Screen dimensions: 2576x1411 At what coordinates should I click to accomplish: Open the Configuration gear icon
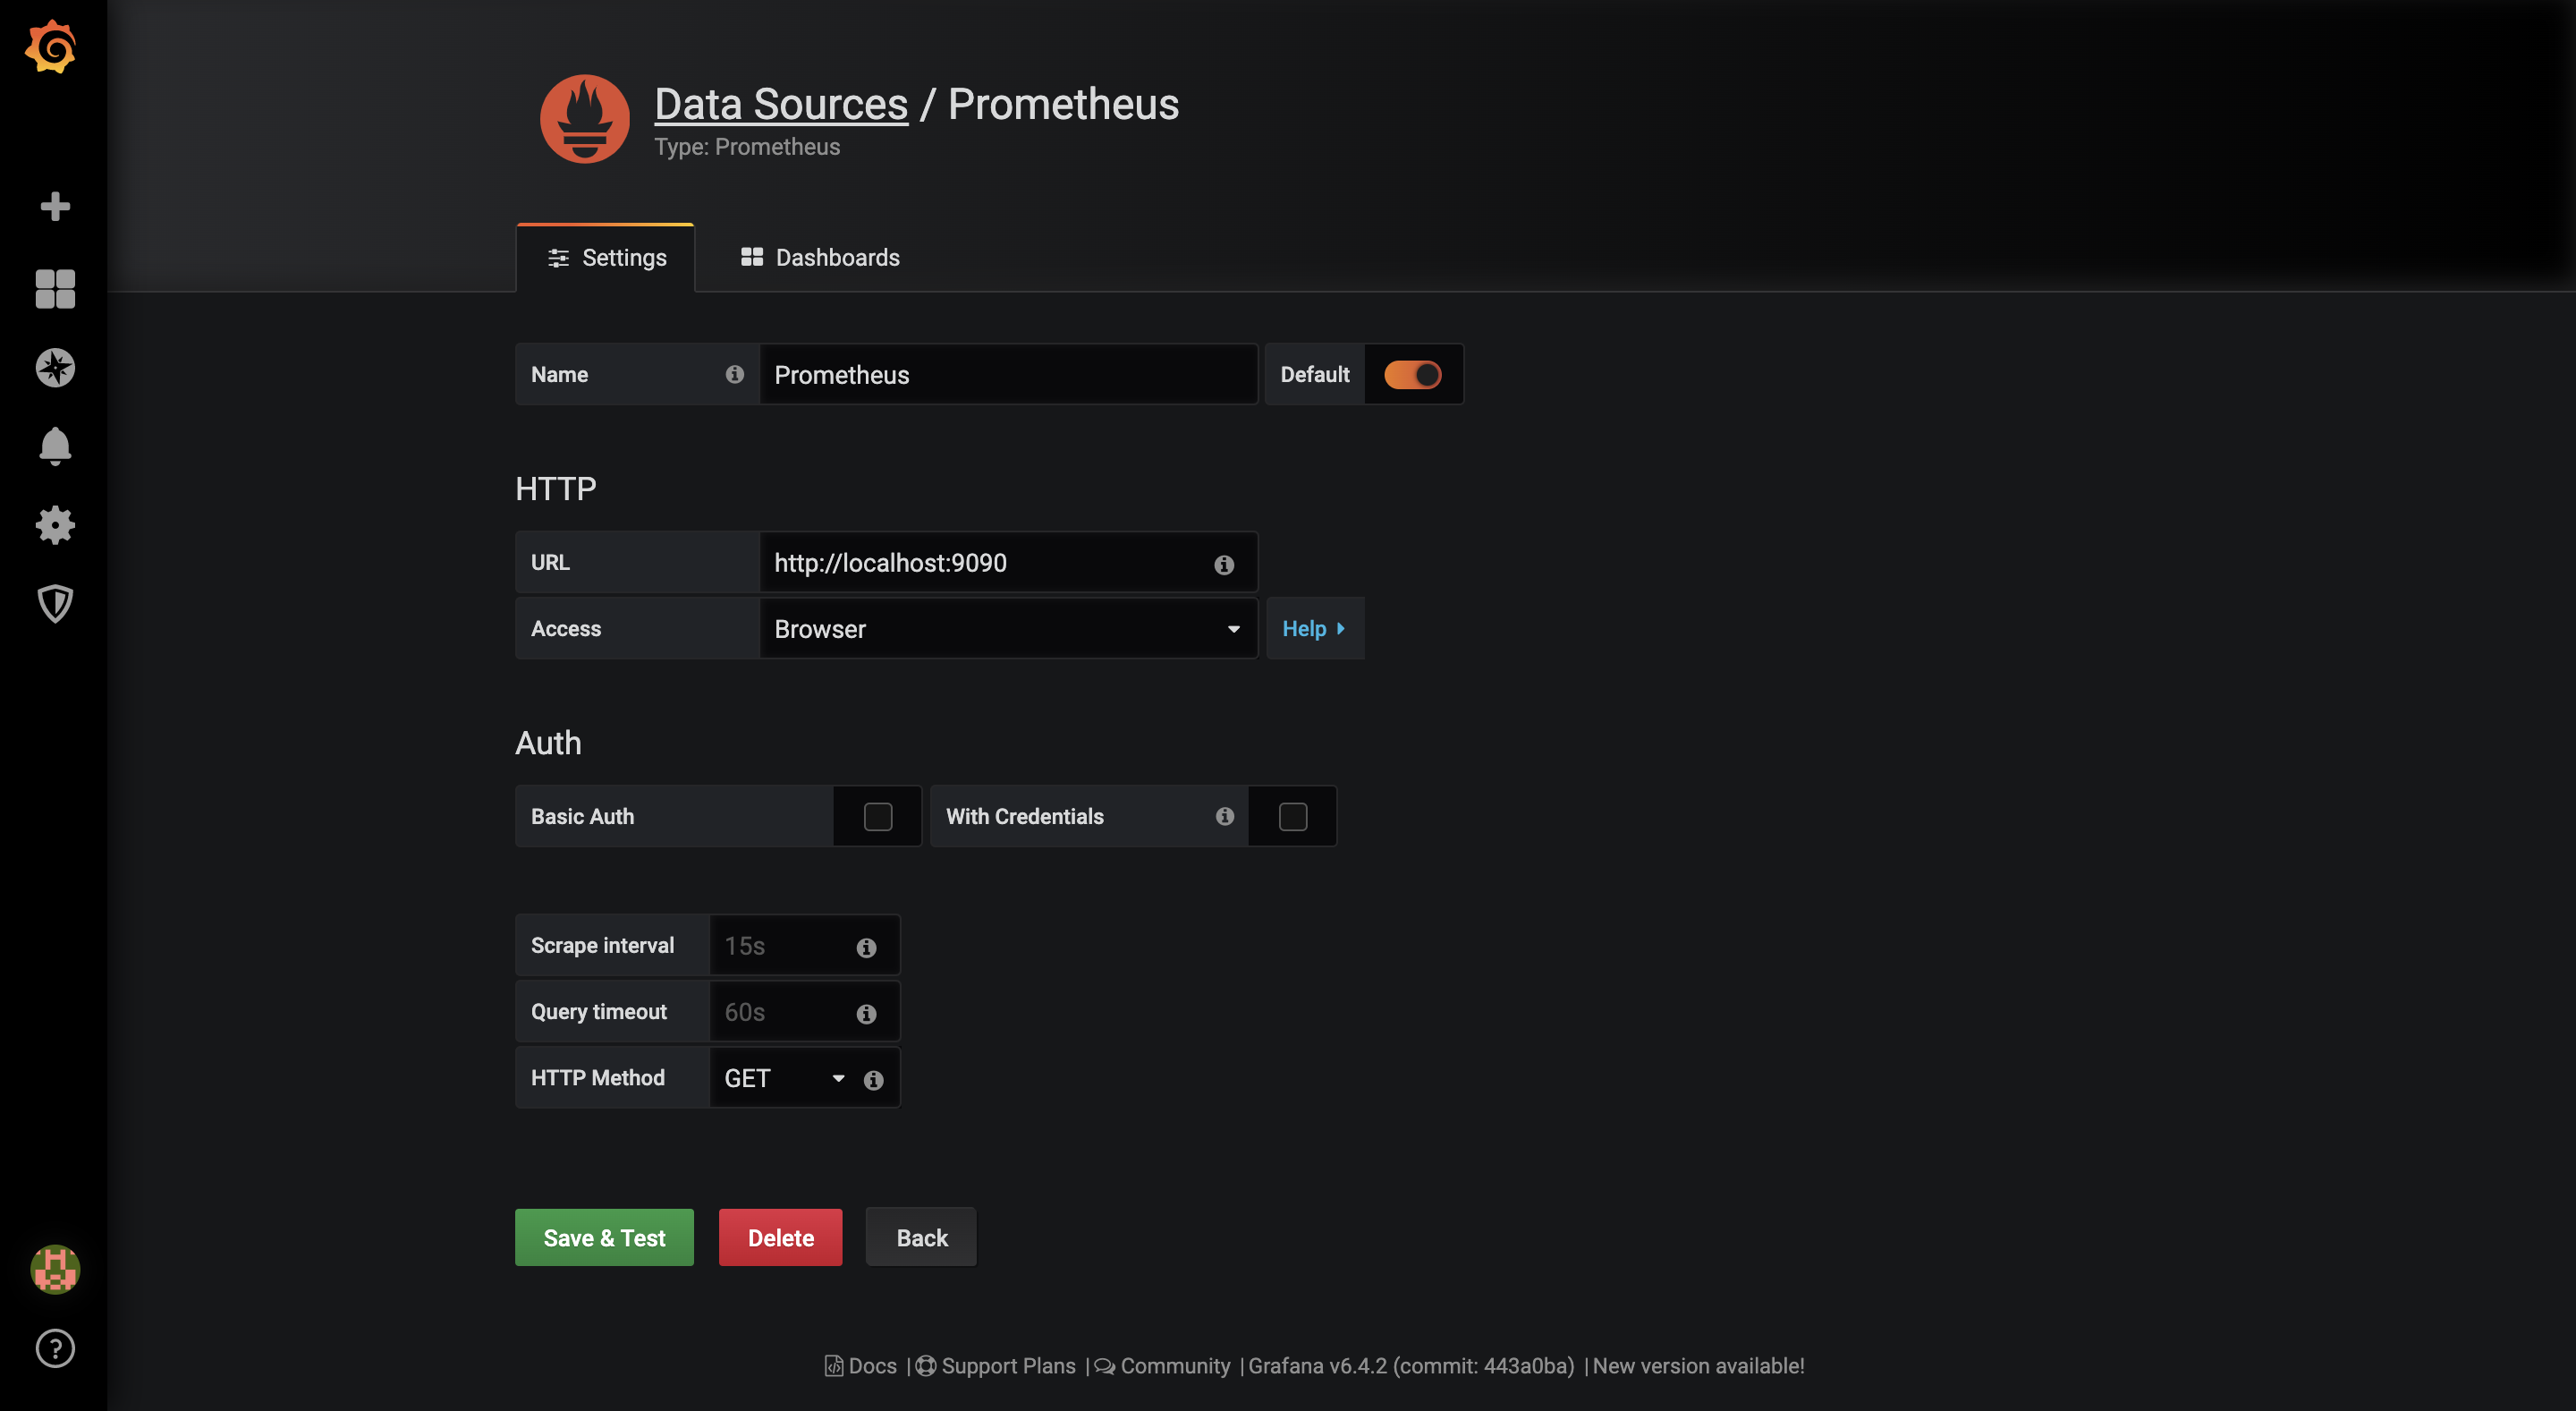point(55,525)
